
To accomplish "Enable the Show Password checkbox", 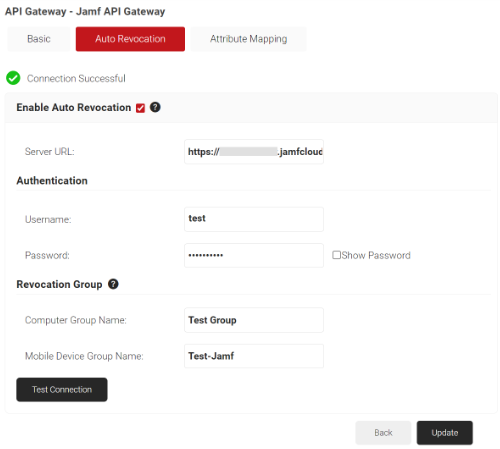I will pyautogui.click(x=336, y=255).
